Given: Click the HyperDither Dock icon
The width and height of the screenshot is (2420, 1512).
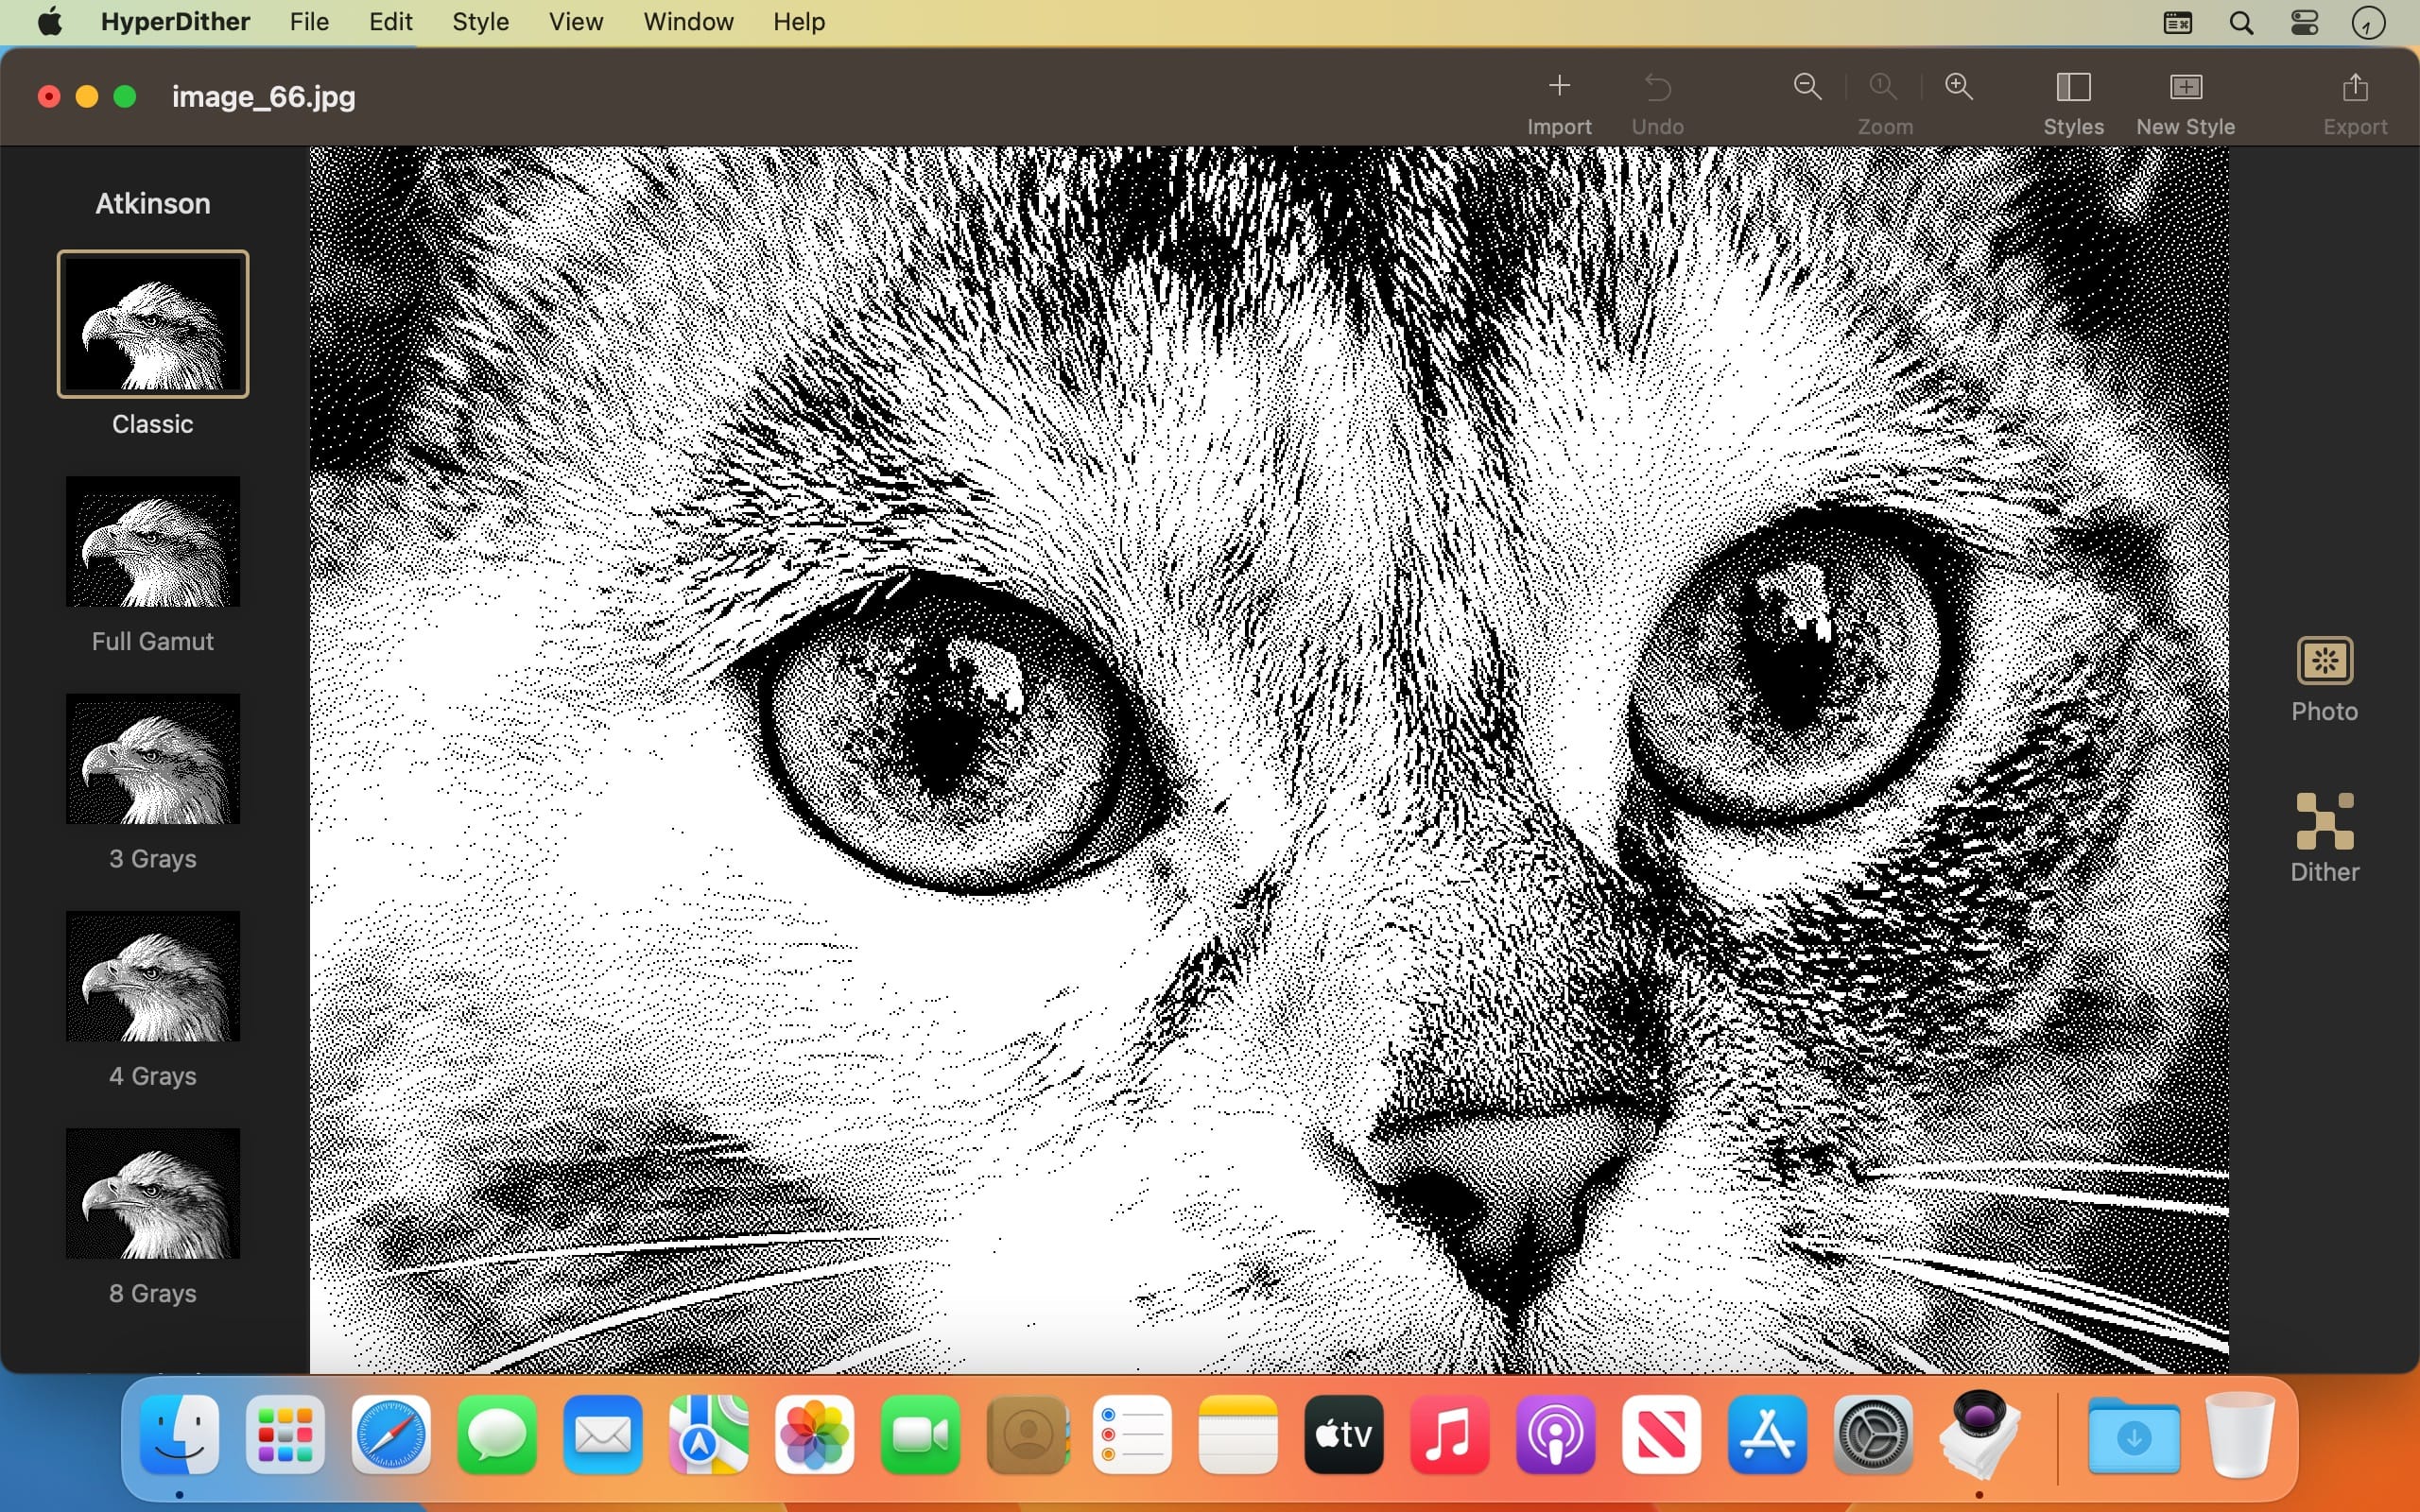Looking at the screenshot, I should coord(1980,1434).
